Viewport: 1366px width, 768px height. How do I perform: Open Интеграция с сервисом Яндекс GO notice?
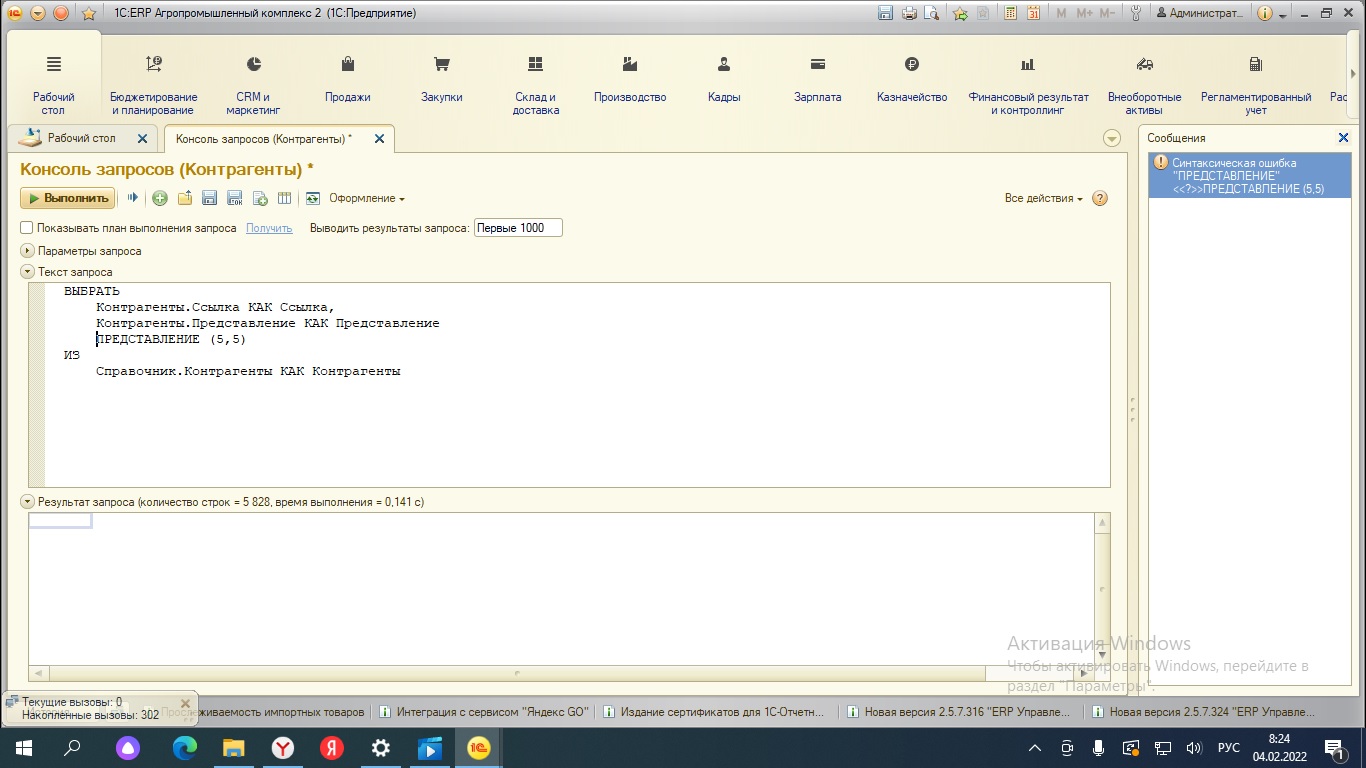coord(484,712)
